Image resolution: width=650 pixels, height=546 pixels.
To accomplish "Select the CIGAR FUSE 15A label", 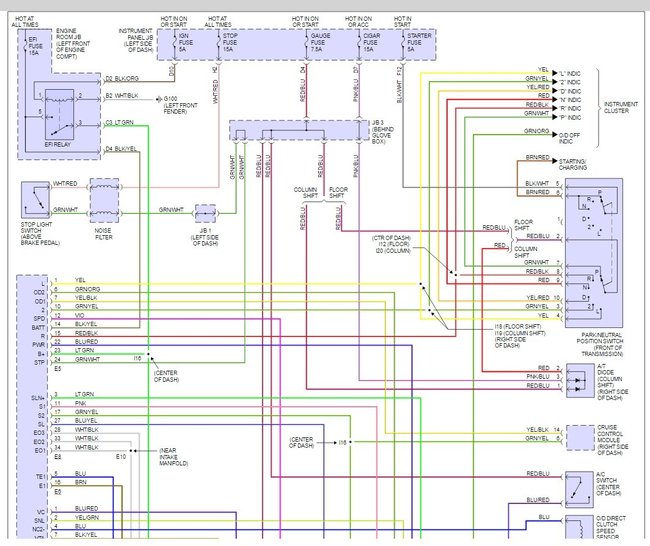I will coord(371,42).
